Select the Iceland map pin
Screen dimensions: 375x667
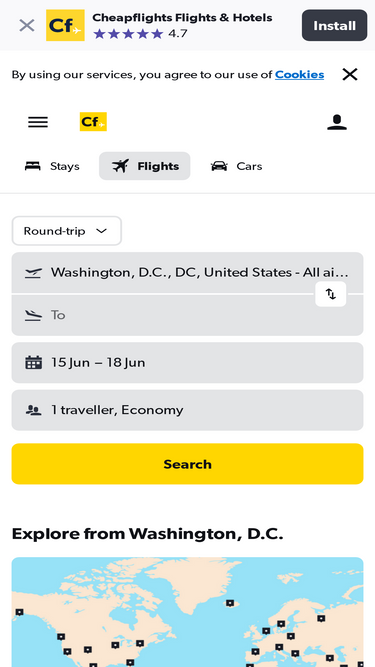(x=230, y=603)
